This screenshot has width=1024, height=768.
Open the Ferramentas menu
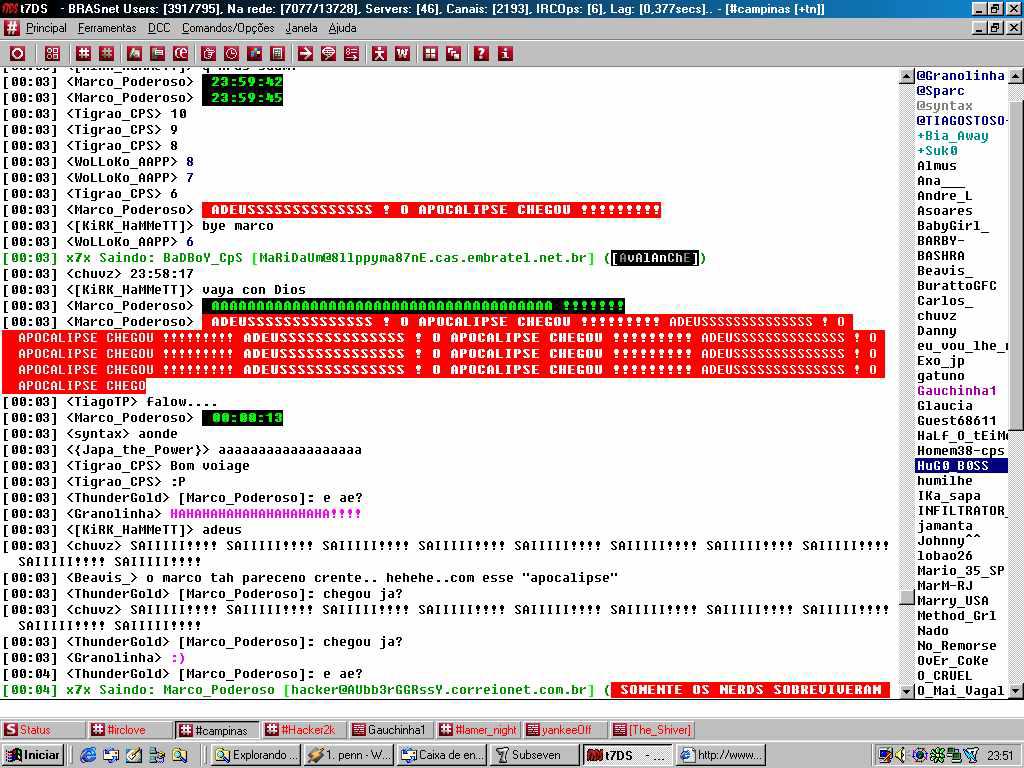[107, 28]
